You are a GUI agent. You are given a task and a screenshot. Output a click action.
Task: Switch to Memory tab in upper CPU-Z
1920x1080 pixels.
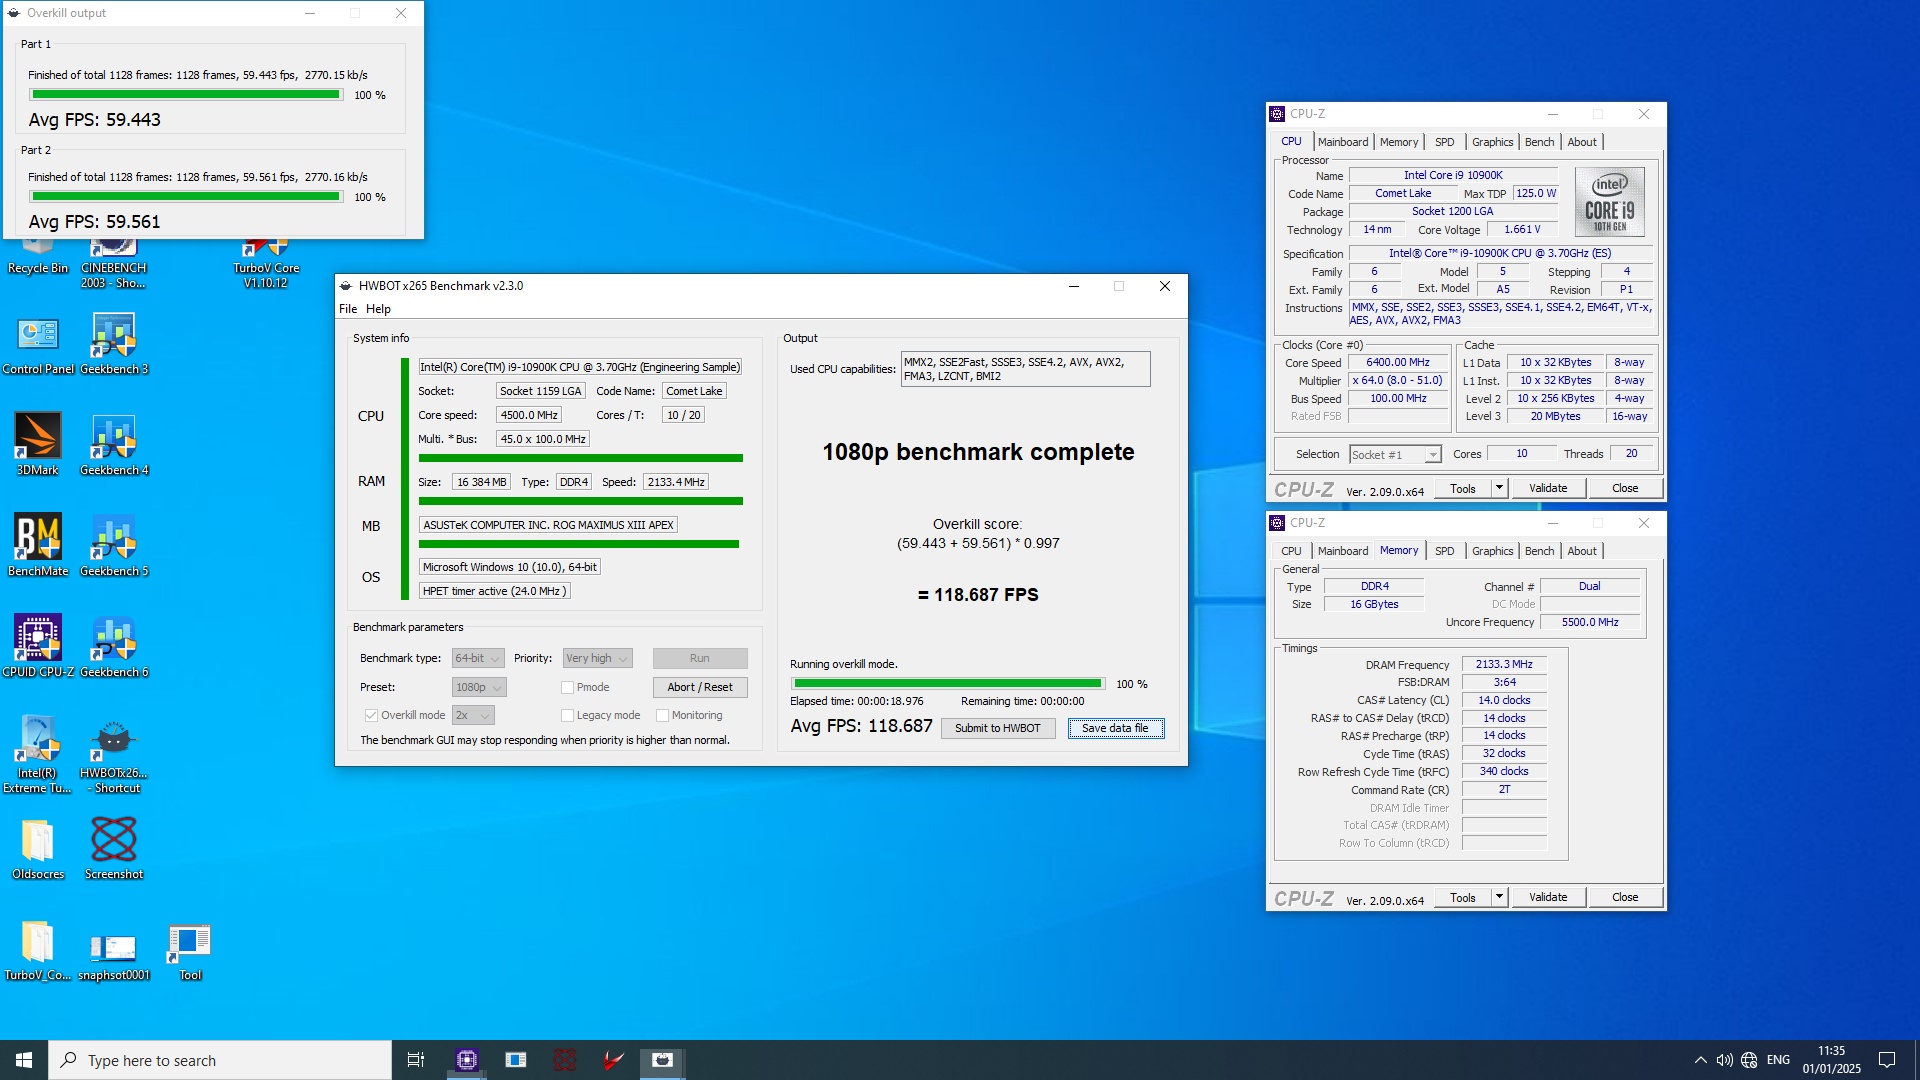coord(1399,142)
